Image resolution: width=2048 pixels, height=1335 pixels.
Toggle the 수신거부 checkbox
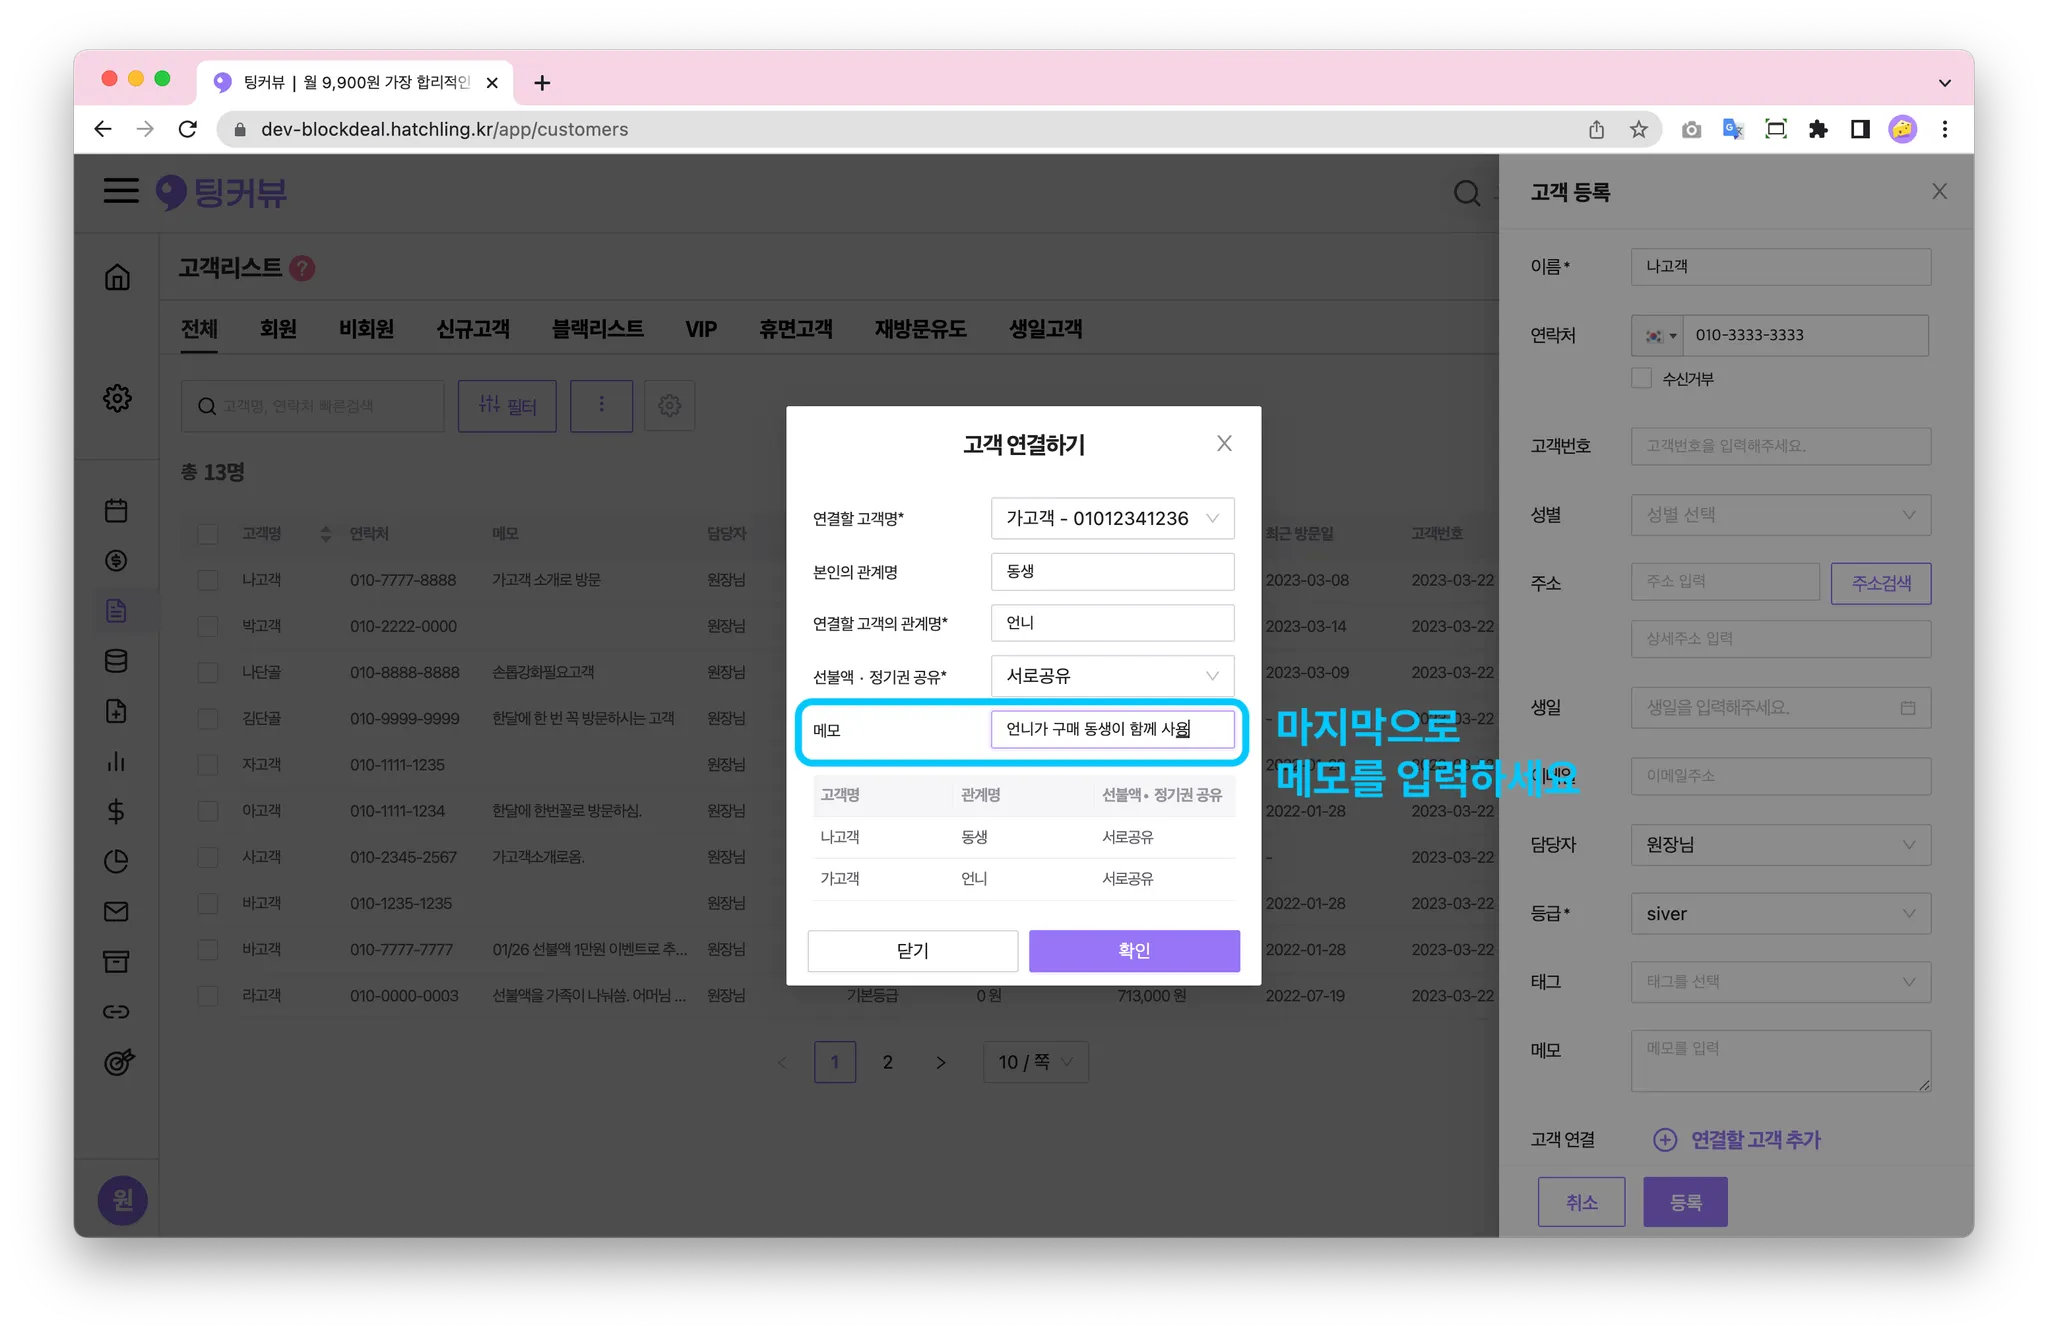(1641, 378)
